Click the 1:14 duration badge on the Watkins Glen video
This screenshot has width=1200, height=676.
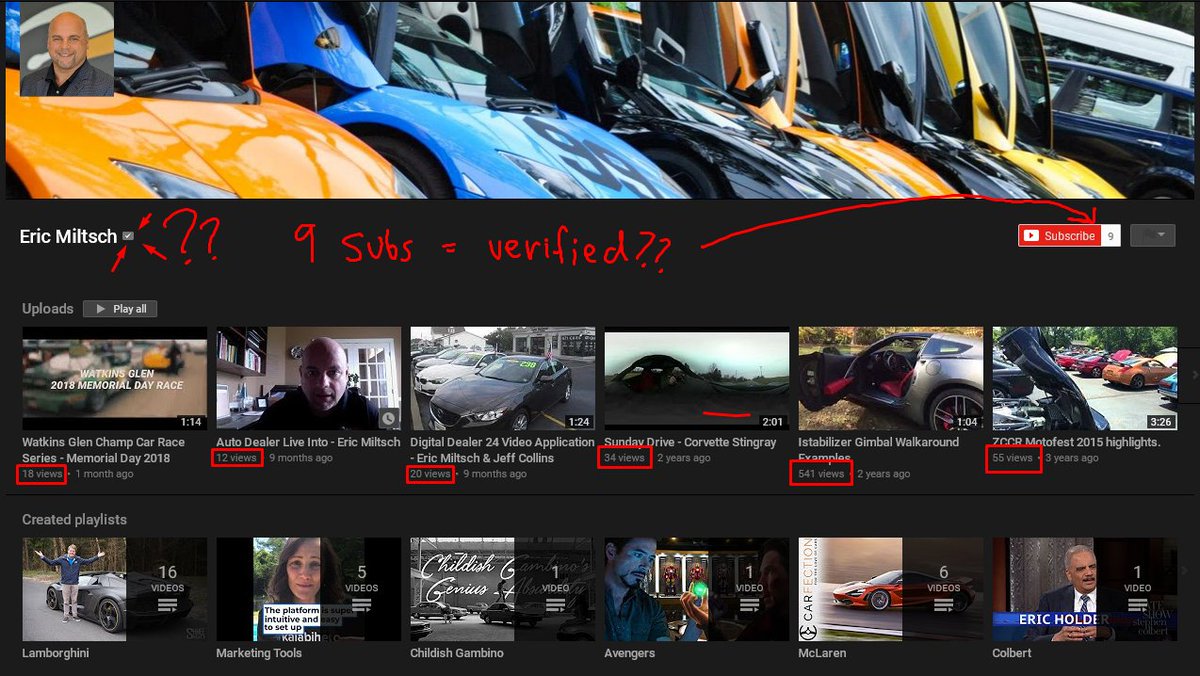click(x=191, y=422)
